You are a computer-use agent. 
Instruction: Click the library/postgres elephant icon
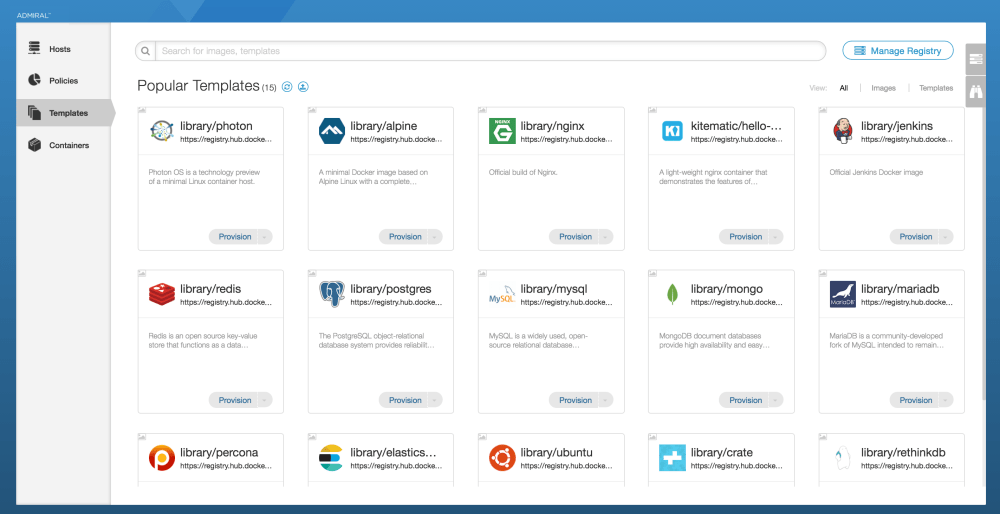(x=332, y=294)
